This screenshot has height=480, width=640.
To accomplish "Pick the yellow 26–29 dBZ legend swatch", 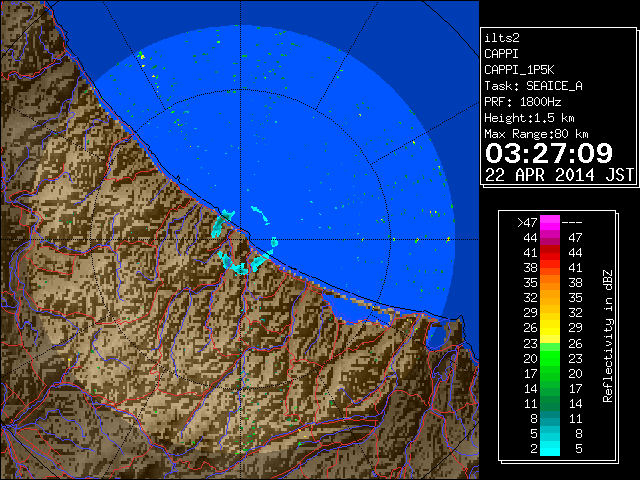I will (x=550, y=328).
